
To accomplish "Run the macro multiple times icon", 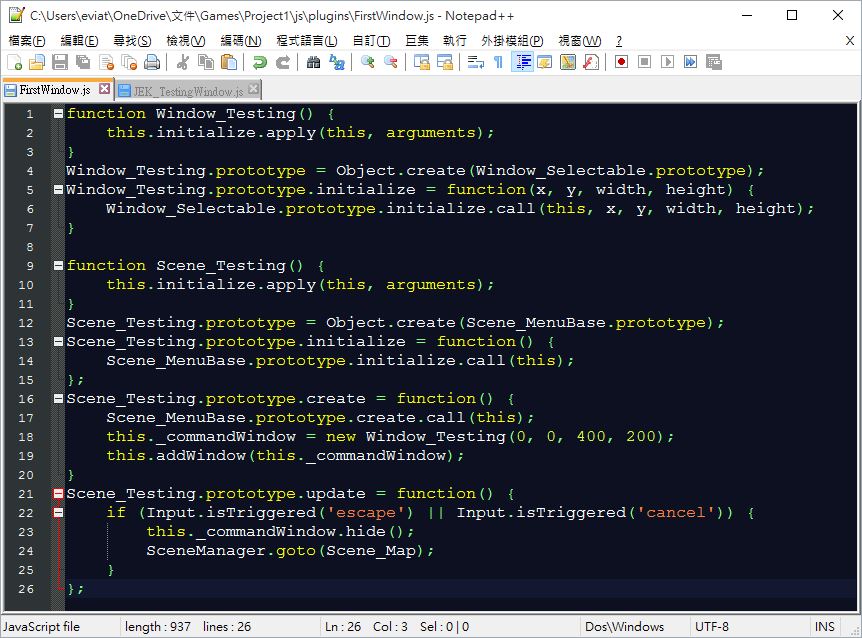I will [x=690, y=62].
